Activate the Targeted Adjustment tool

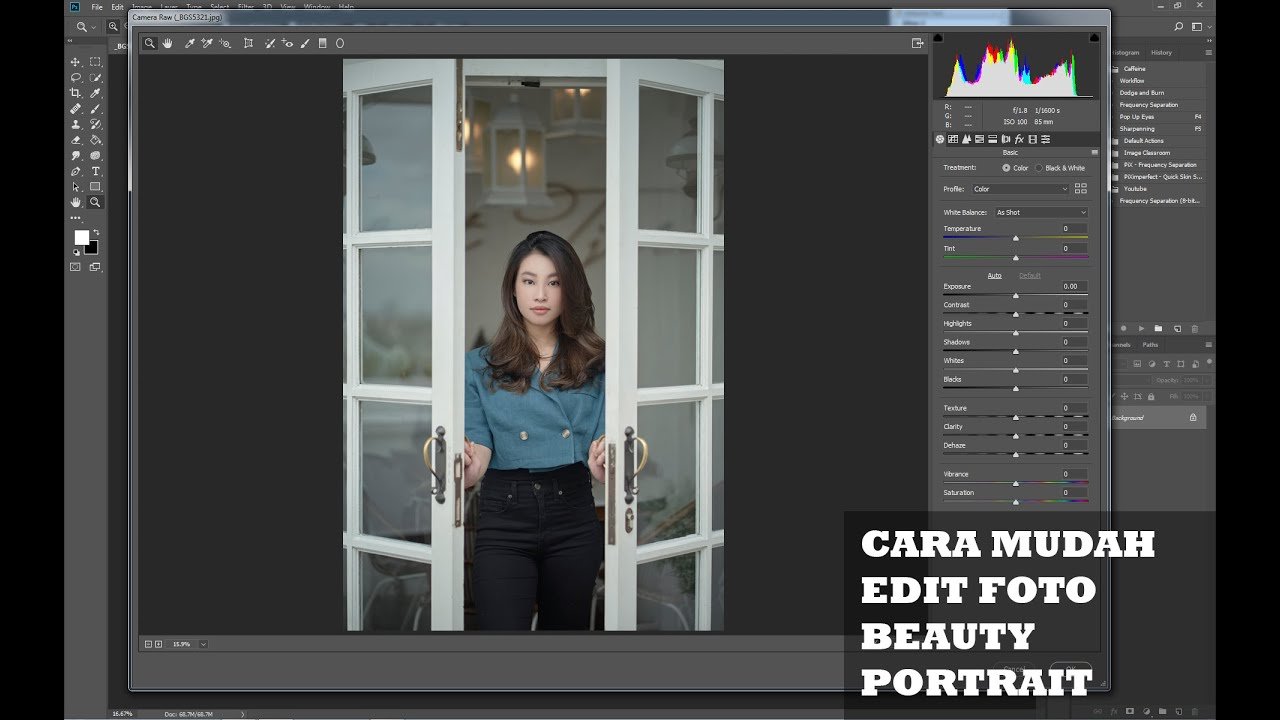225,43
